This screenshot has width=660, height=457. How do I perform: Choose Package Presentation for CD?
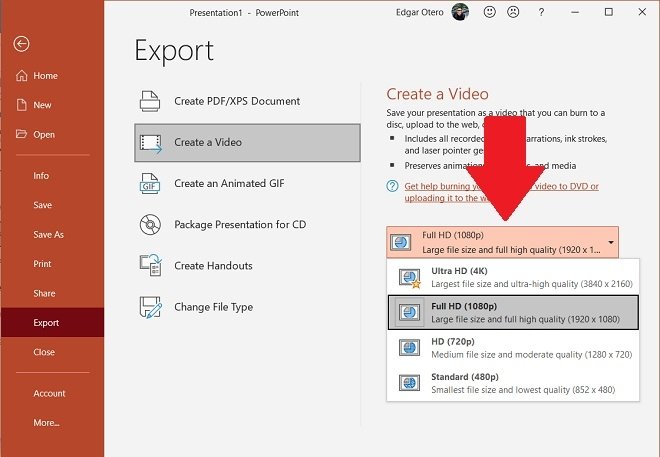[x=247, y=225]
